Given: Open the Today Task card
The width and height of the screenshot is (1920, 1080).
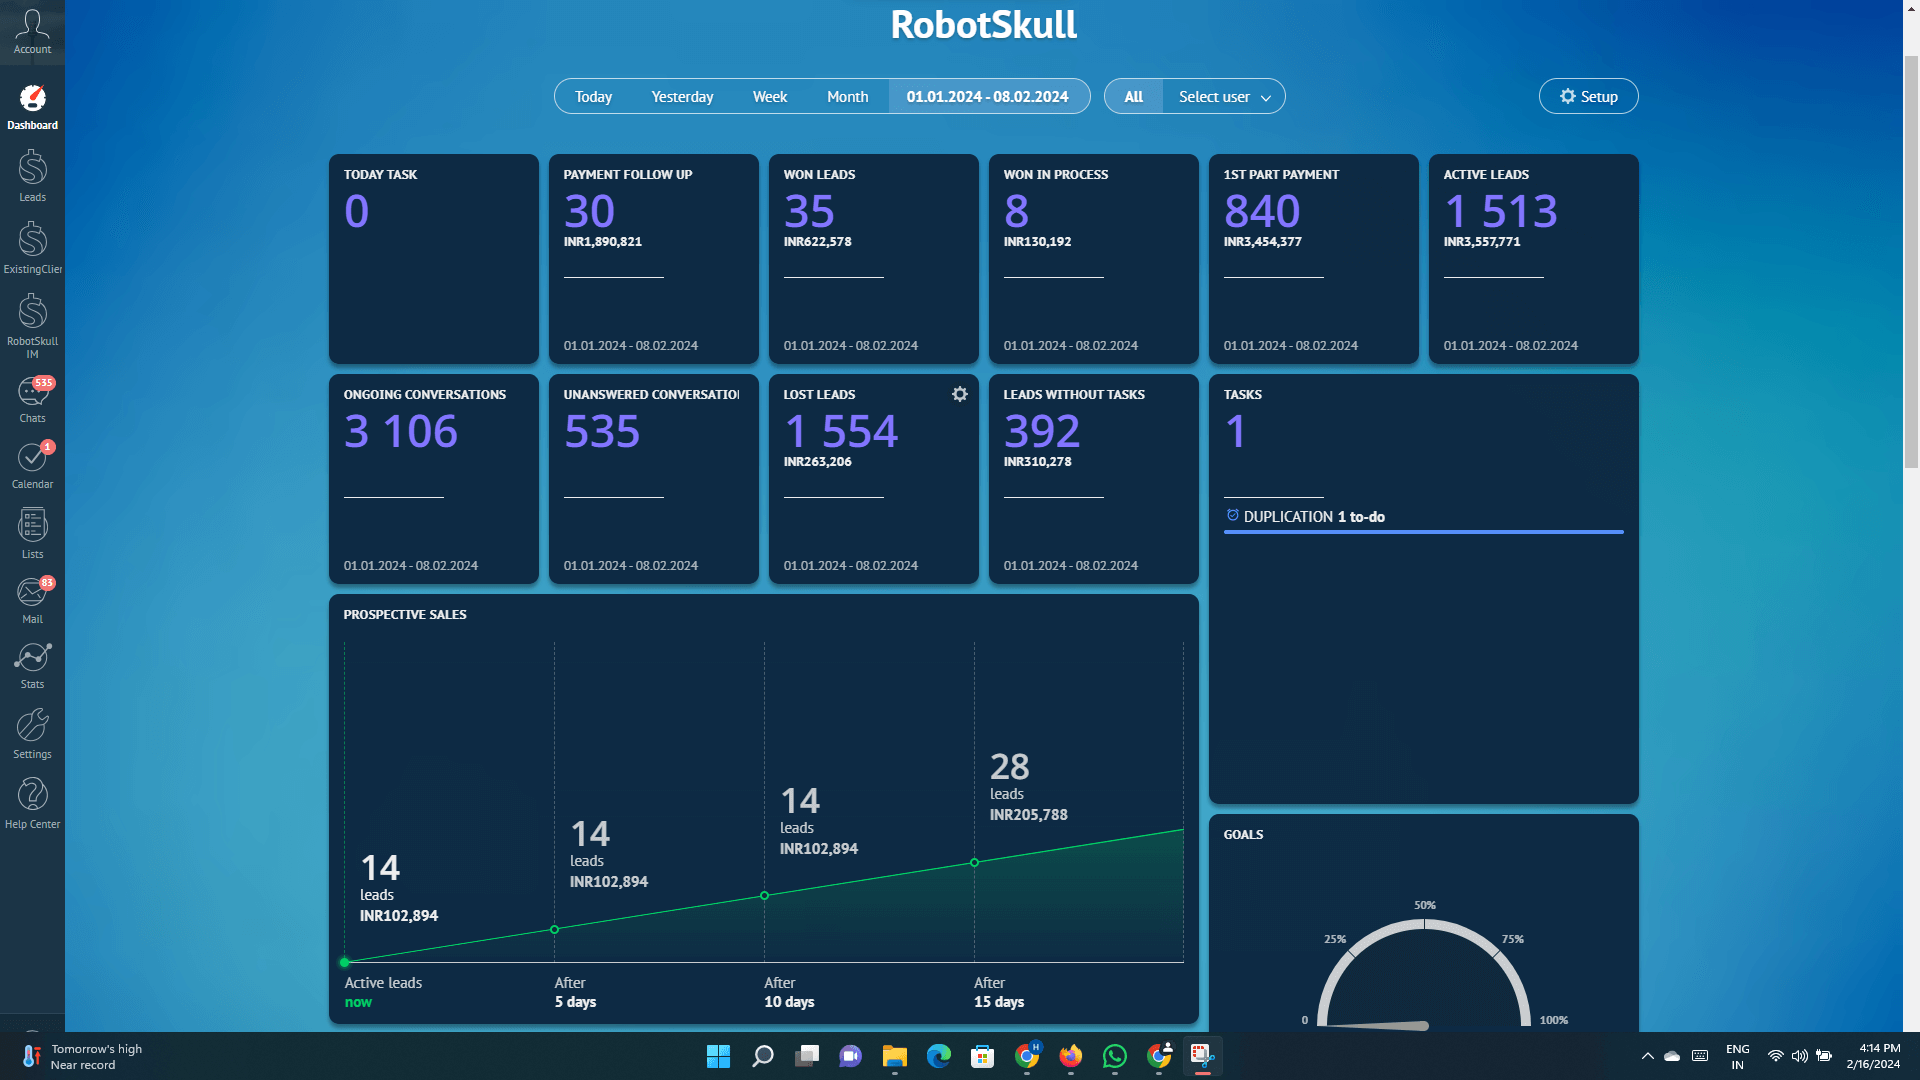Looking at the screenshot, I should 434,258.
